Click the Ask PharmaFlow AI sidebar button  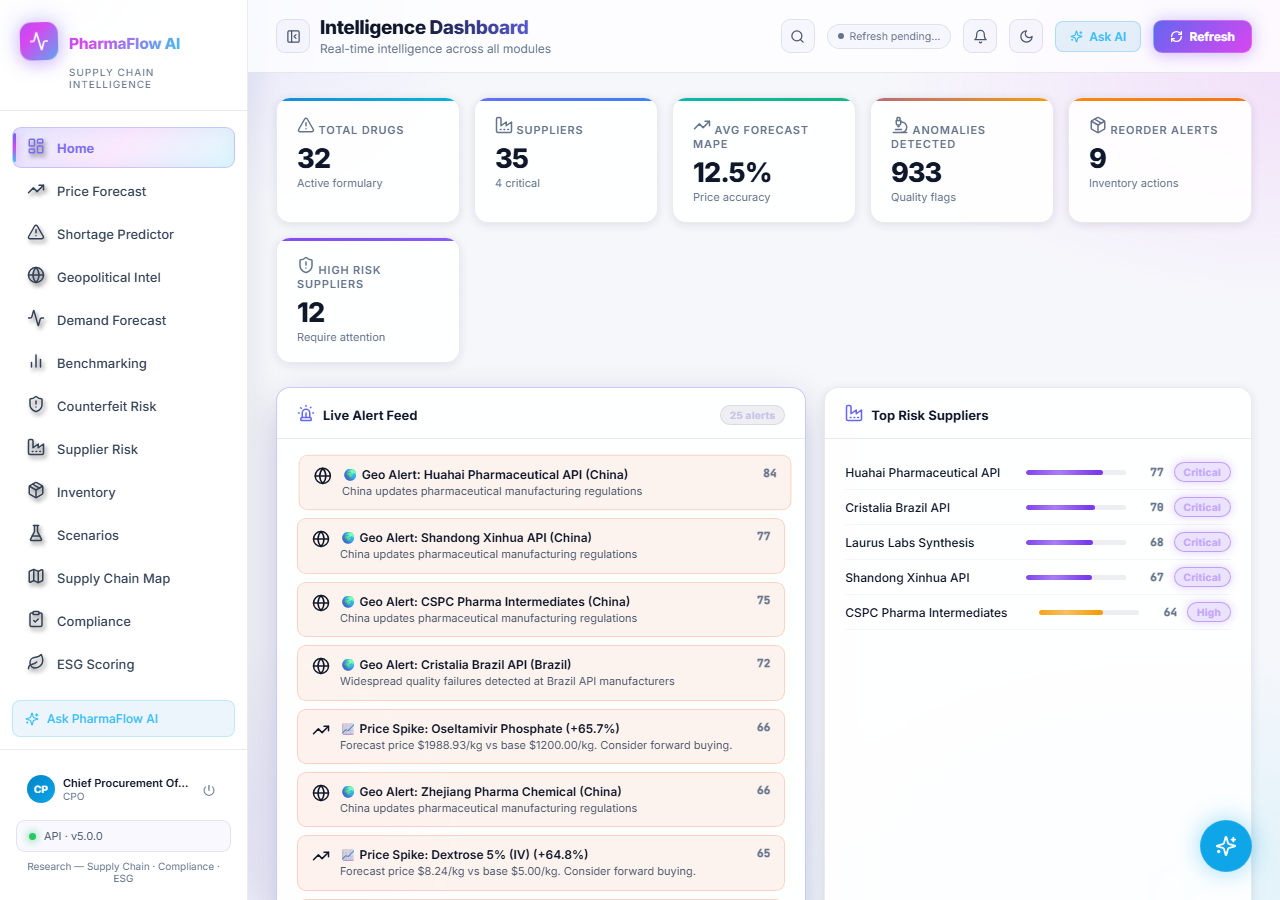[124, 719]
